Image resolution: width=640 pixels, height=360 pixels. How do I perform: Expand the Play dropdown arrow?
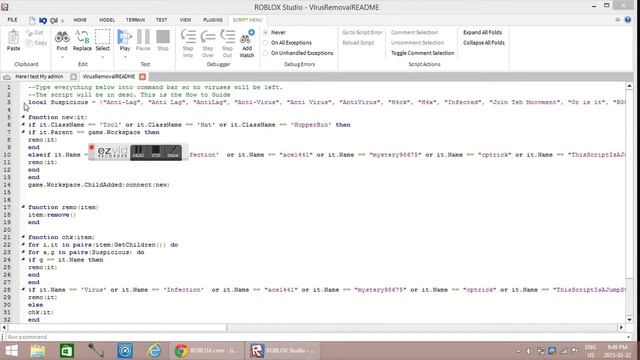(125, 57)
